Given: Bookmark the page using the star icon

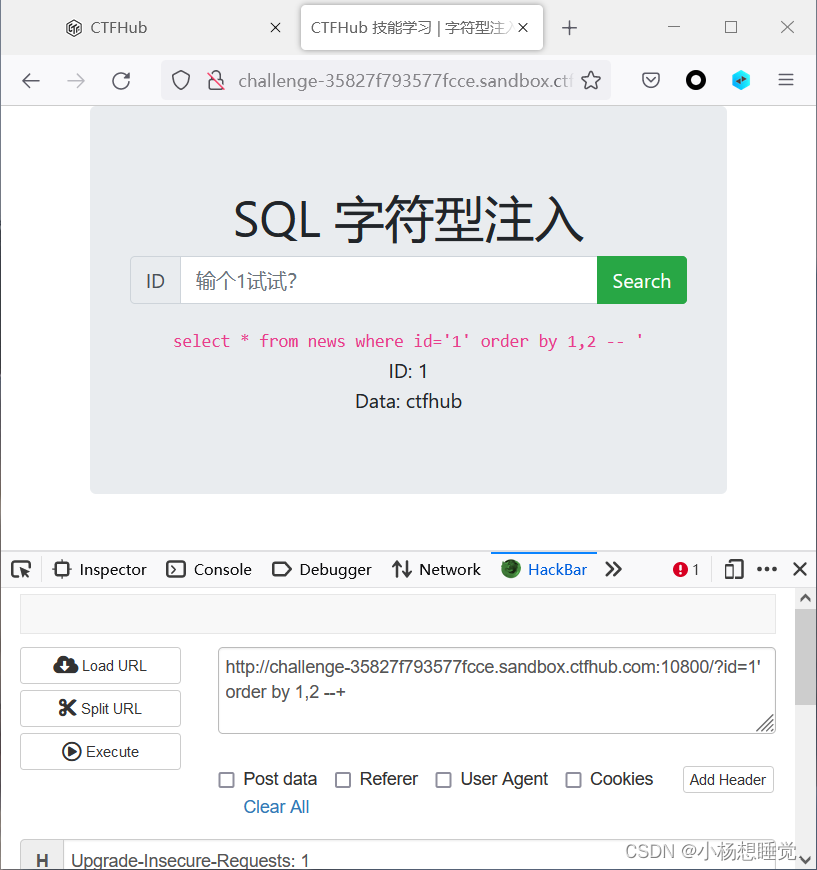Looking at the screenshot, I should (x=592, y=79).
